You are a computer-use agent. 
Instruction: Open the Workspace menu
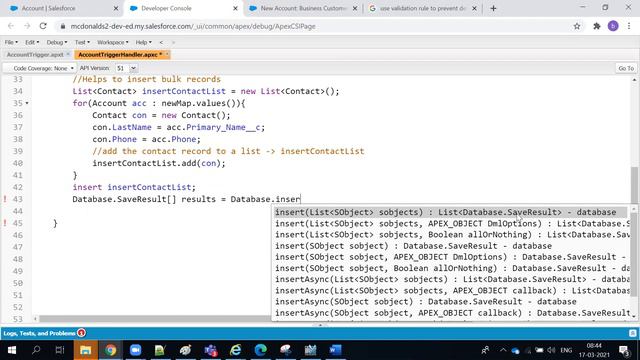pyautogui.click(x=112, y=42)
